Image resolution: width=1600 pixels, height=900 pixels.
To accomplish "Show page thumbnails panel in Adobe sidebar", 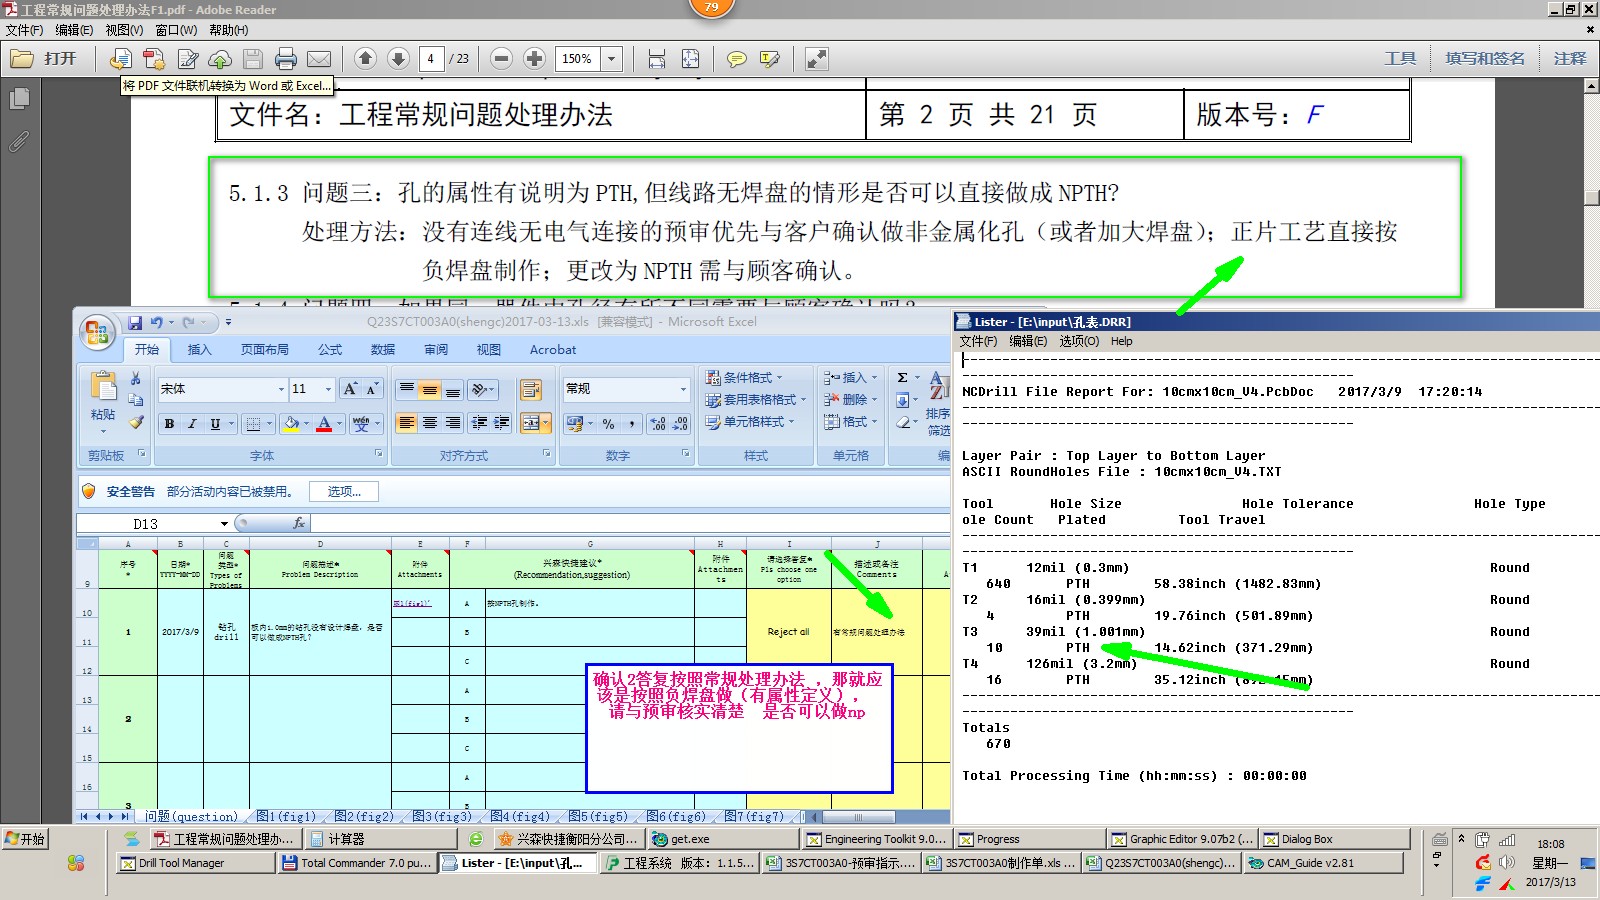I will (x=19, y=99).
